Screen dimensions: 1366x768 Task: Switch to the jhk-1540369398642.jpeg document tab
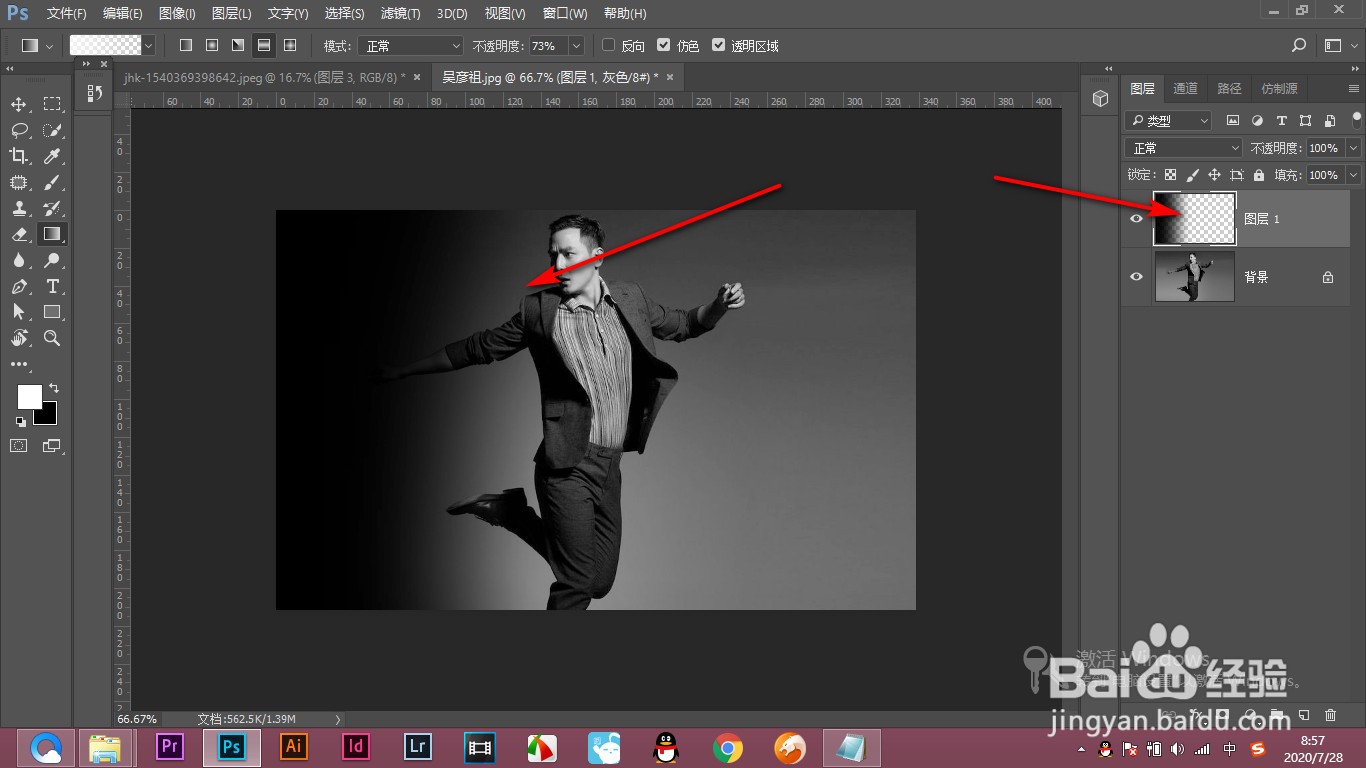[264, 77]
